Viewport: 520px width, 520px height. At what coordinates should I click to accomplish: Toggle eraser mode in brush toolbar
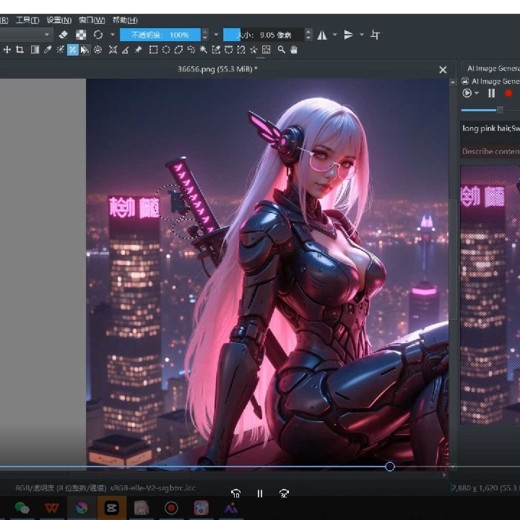[x=63, y=35]
